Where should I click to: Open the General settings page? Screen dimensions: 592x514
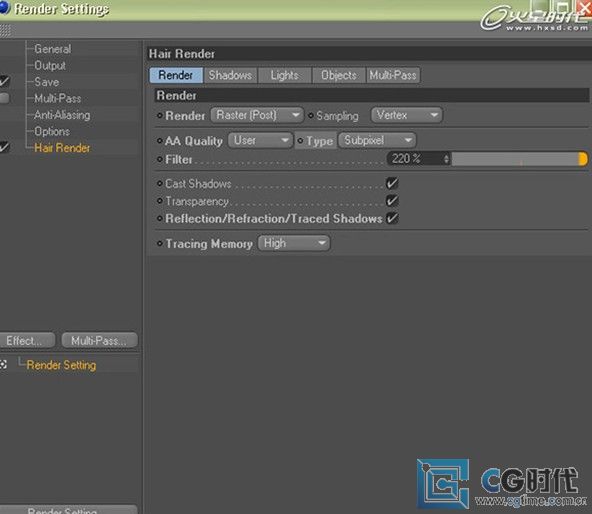pyautogui.click(x=52, y=49)
